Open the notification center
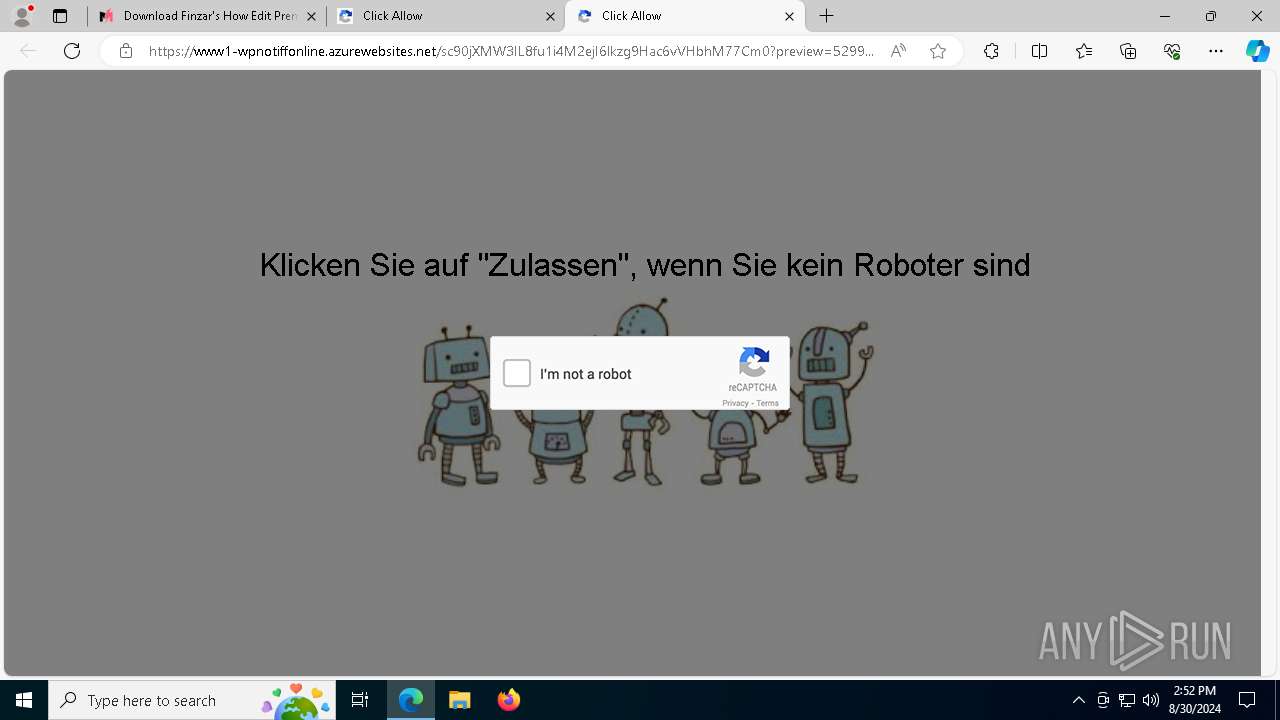Viewport: 1280px width, 720px height. pyautogui.click(x=1247, y=700)
